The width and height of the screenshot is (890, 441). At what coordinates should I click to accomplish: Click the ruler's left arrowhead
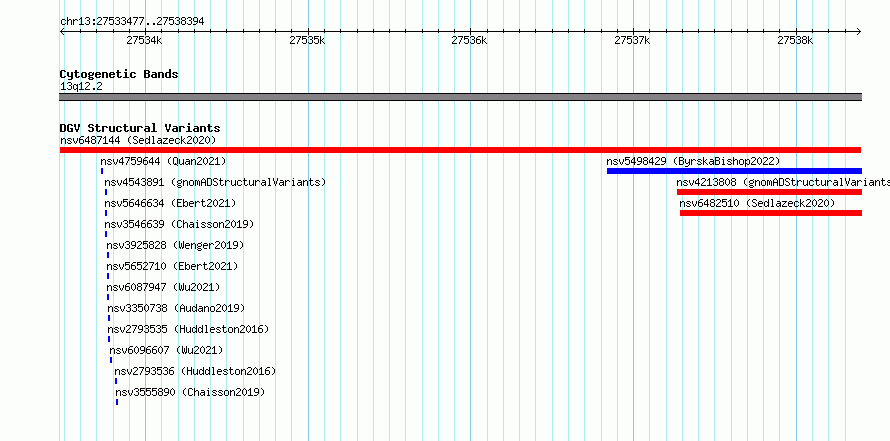[62, 31]
